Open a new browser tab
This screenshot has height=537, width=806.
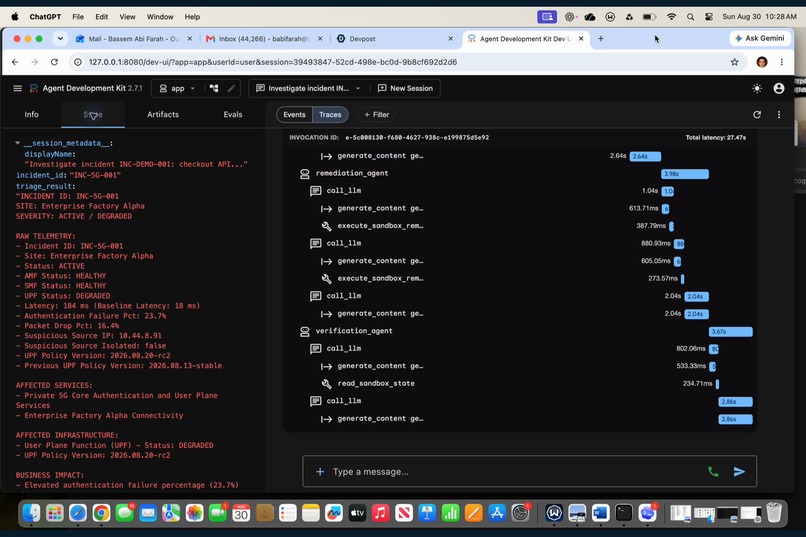[x=600, y=39]
